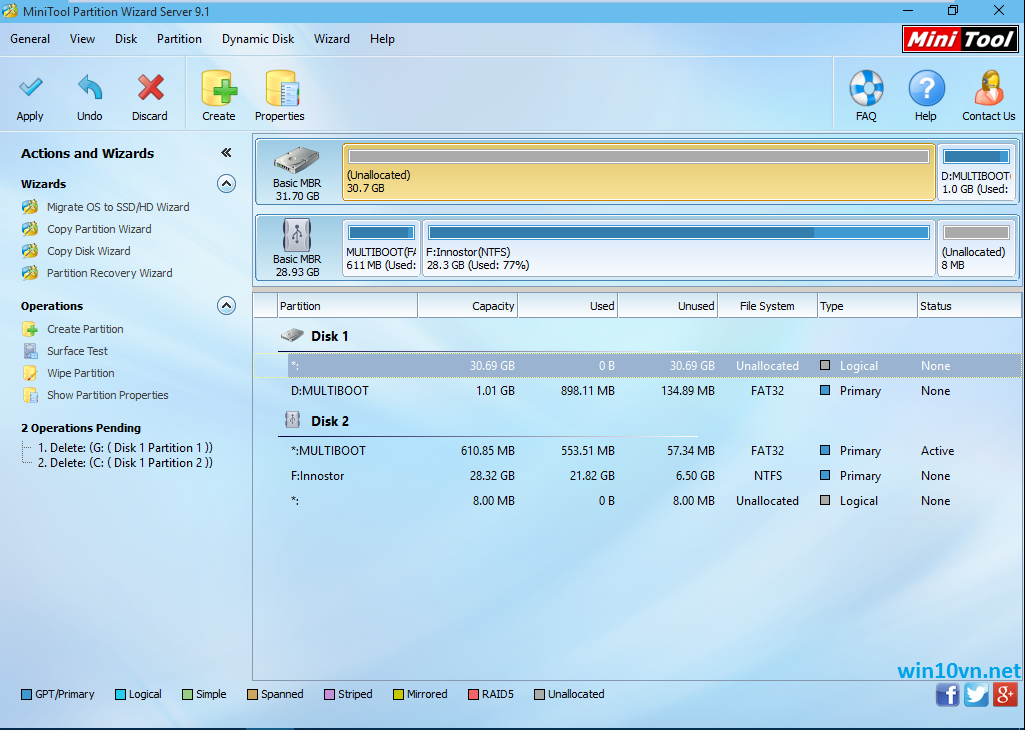Select the MULTIBOOT 611 MB block on Disk 2

click(381, 248)
